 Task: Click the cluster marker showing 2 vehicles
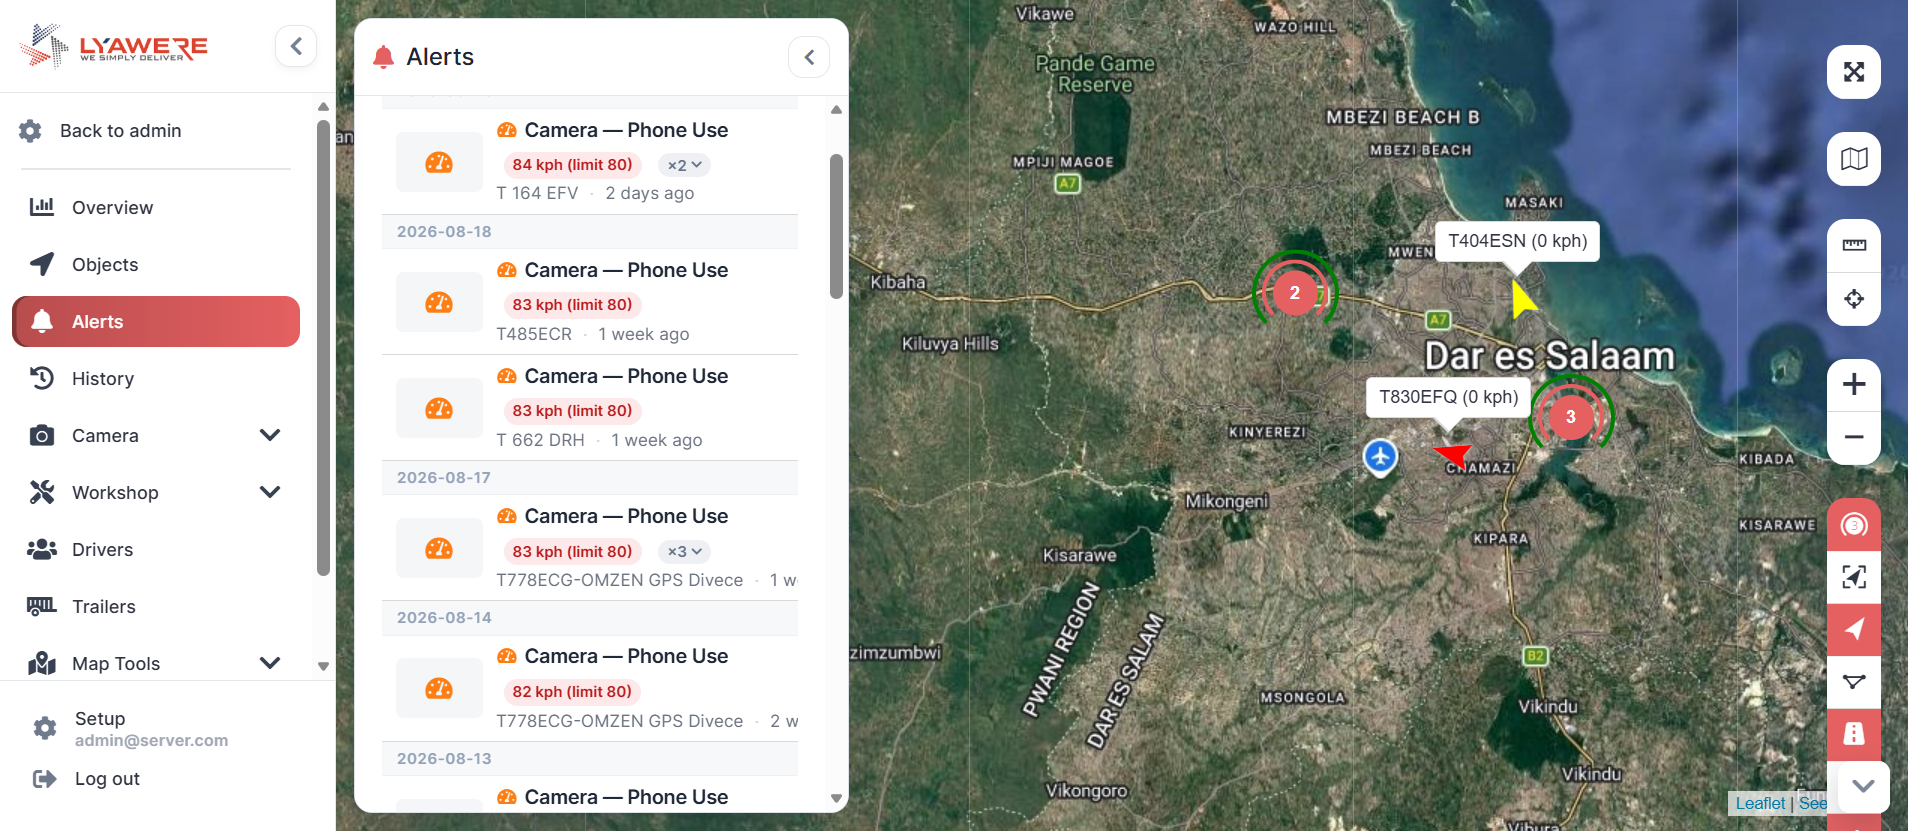[1295, 293]
